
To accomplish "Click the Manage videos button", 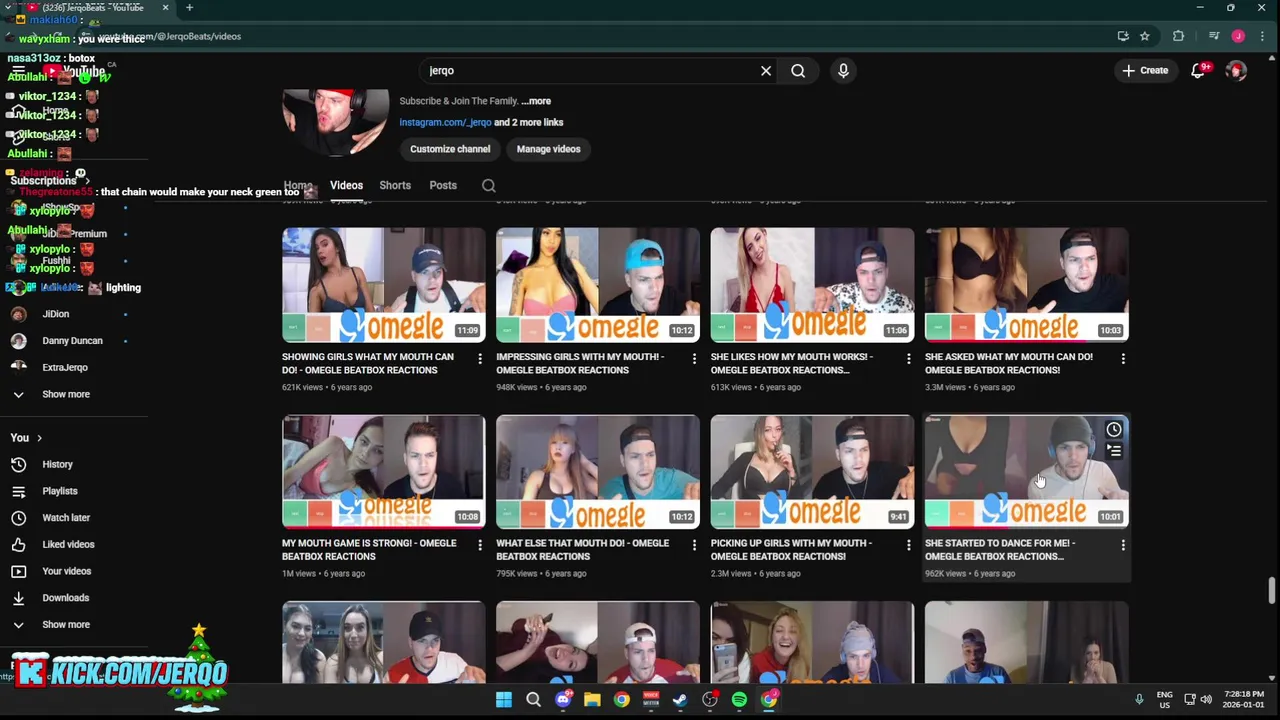I will (x=548, y=149).
